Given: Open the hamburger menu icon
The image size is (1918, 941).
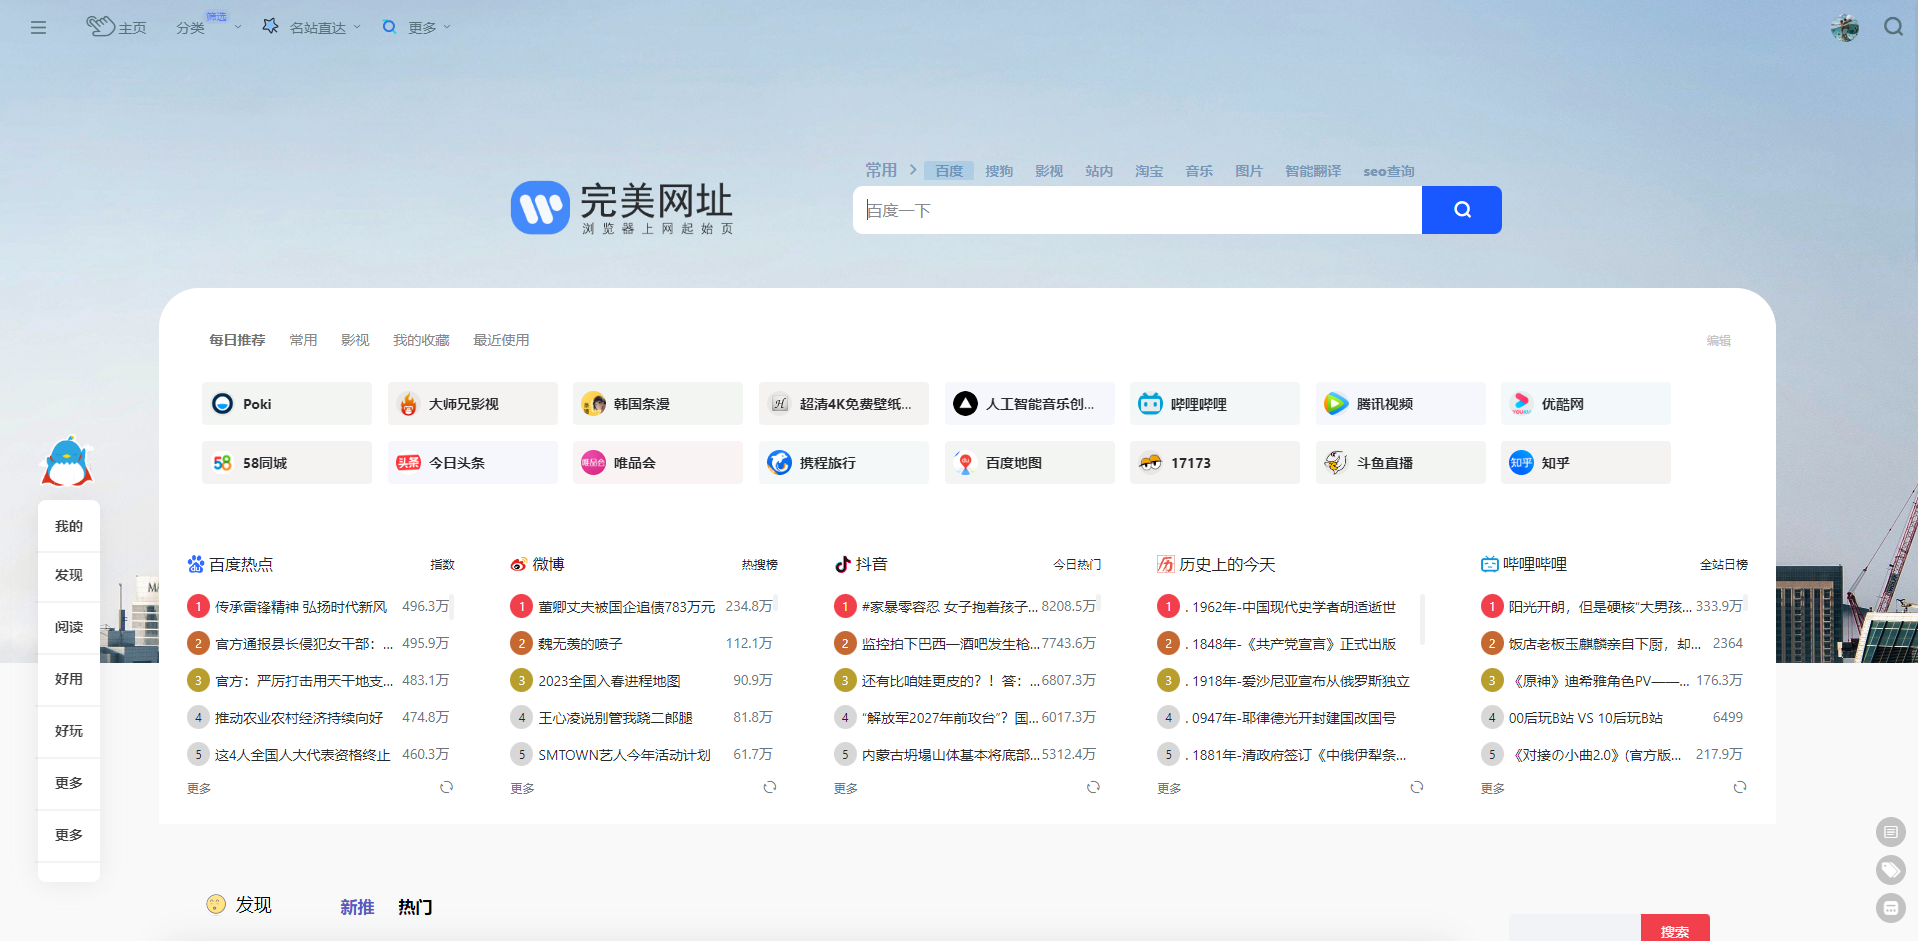Looking at the screenshot, I should coord(38,28).
